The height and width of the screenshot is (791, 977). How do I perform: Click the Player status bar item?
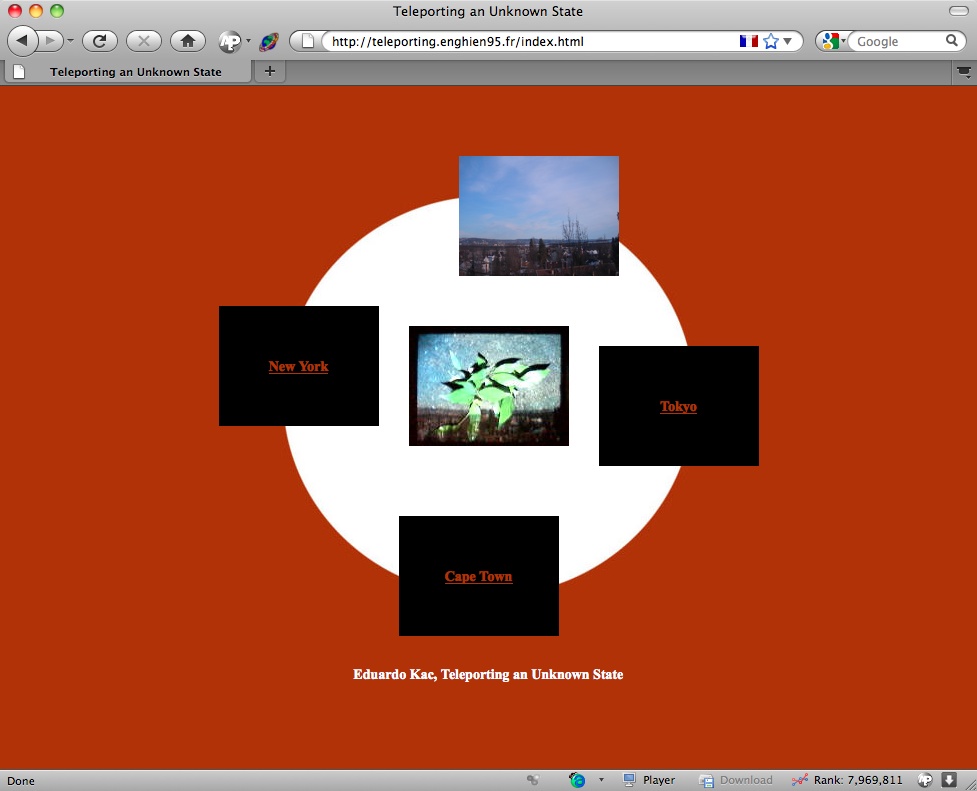click(x=649, y=780)
